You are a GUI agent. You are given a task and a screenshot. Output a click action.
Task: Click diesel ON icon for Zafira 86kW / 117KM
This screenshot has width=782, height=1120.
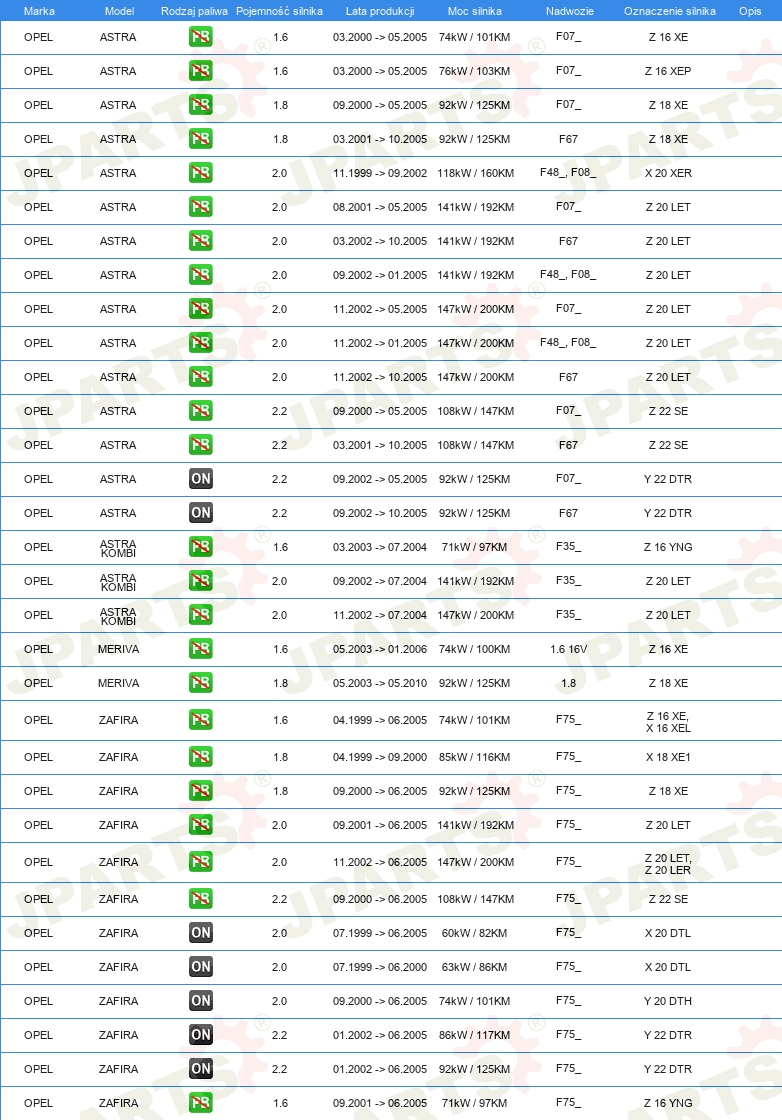click(x=201, y=1034)
